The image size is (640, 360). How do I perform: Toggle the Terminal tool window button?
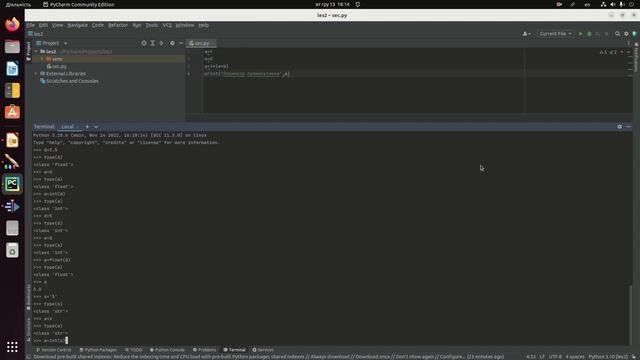tap(234, 350)
